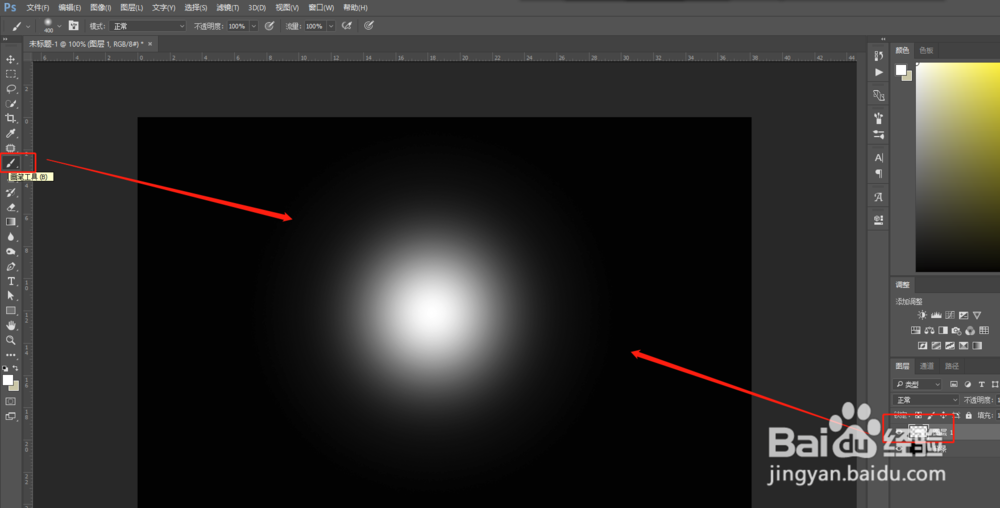Click the foreground color swatch in toolbox
The width and height of the screenshot is (1000, 508).
[8, 381]
